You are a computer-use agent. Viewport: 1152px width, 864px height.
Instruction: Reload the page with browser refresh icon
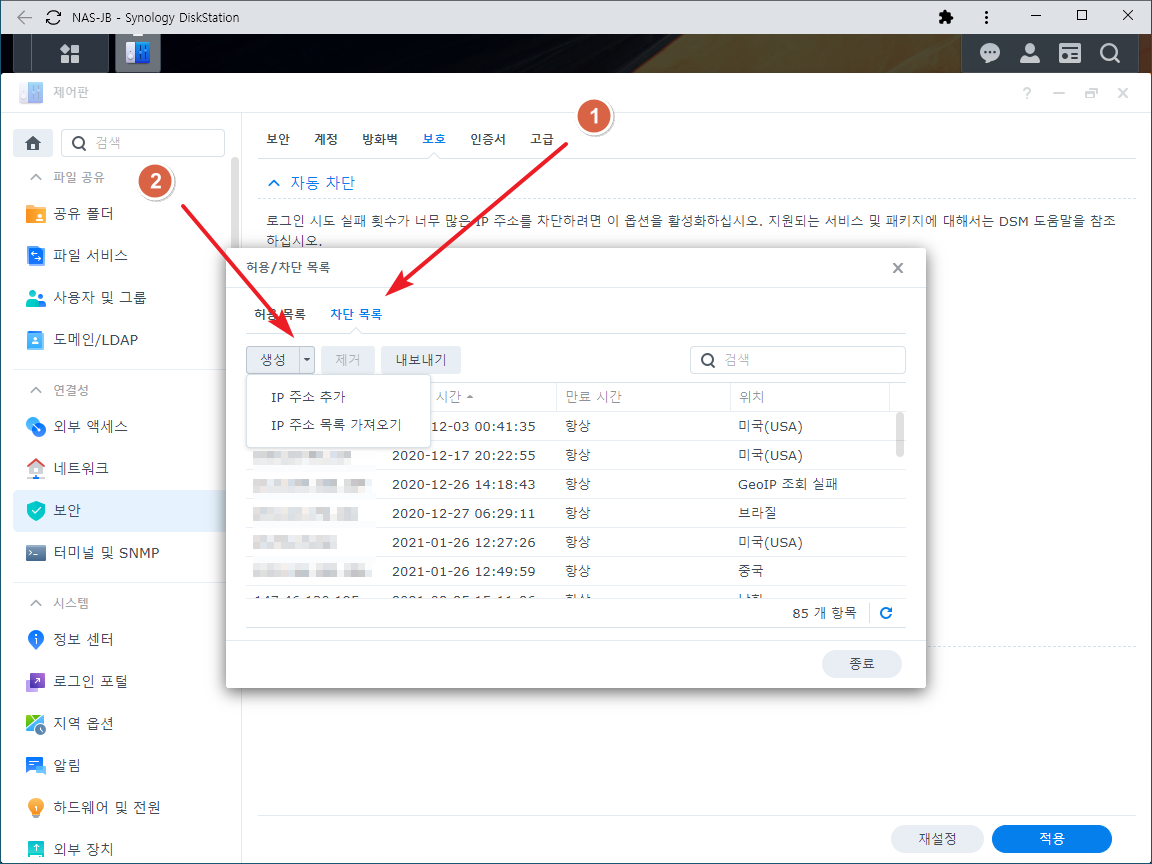[53, 17]
